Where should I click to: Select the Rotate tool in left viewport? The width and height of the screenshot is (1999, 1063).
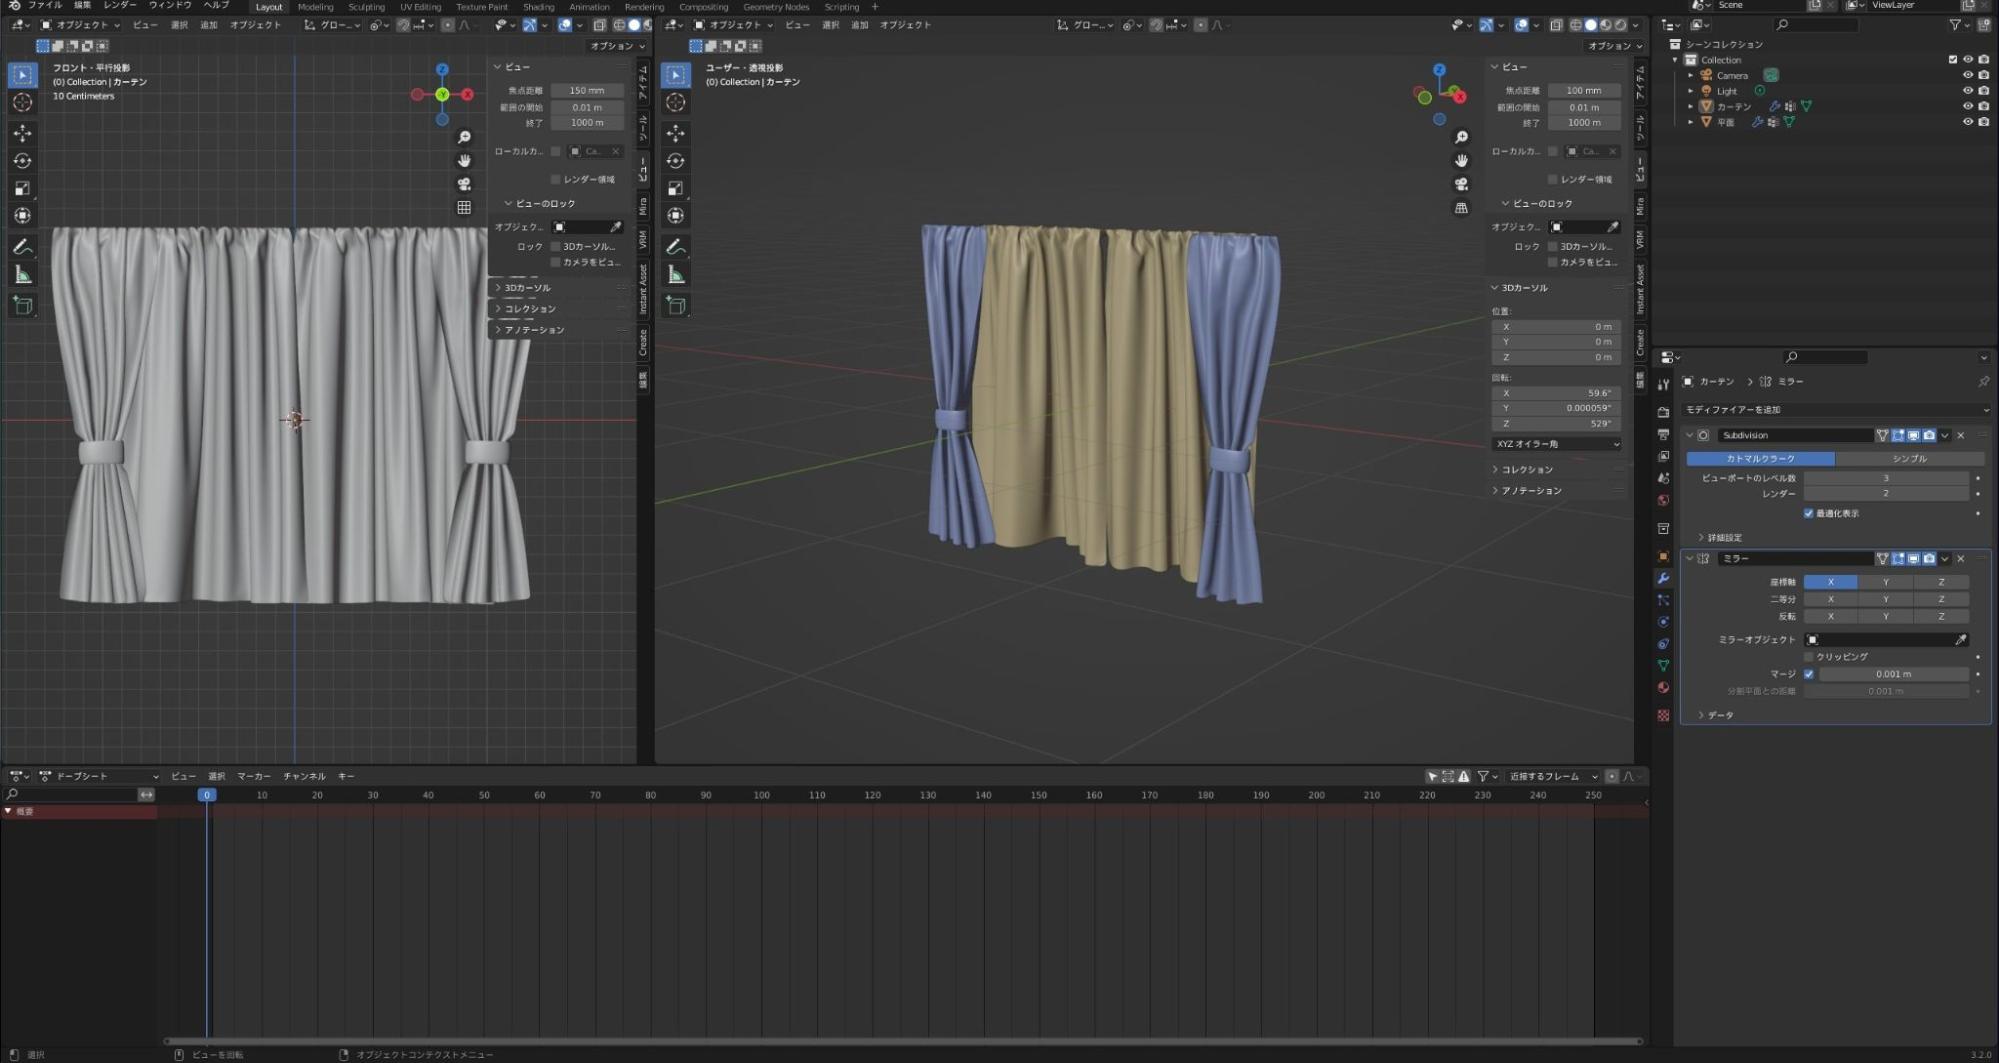coord(22,161)
